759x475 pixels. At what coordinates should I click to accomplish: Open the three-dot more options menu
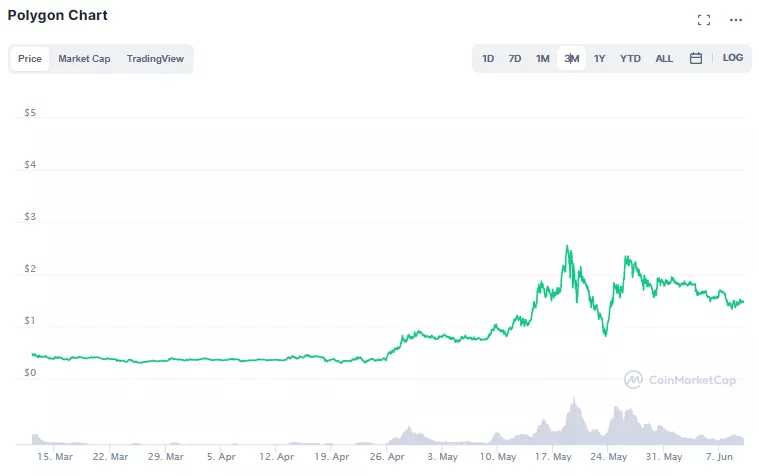(x=736, y=20)
